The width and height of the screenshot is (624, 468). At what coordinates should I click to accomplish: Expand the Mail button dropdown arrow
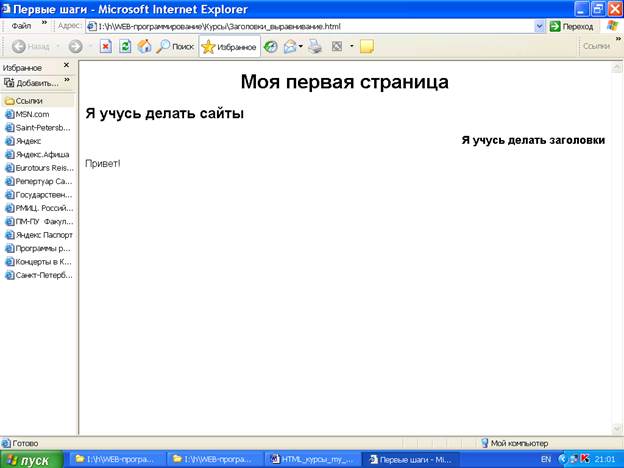[301, 46]
